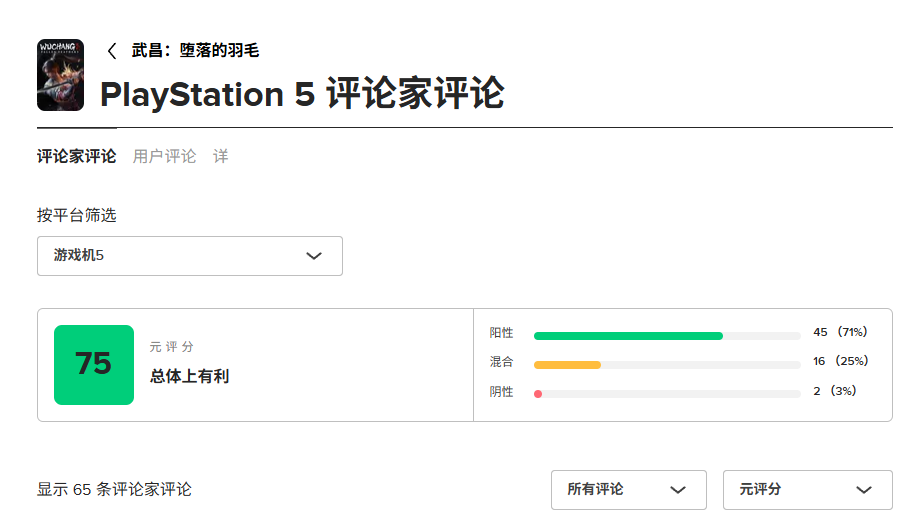Click the green 阳性 reviews bar

[628, 336]
